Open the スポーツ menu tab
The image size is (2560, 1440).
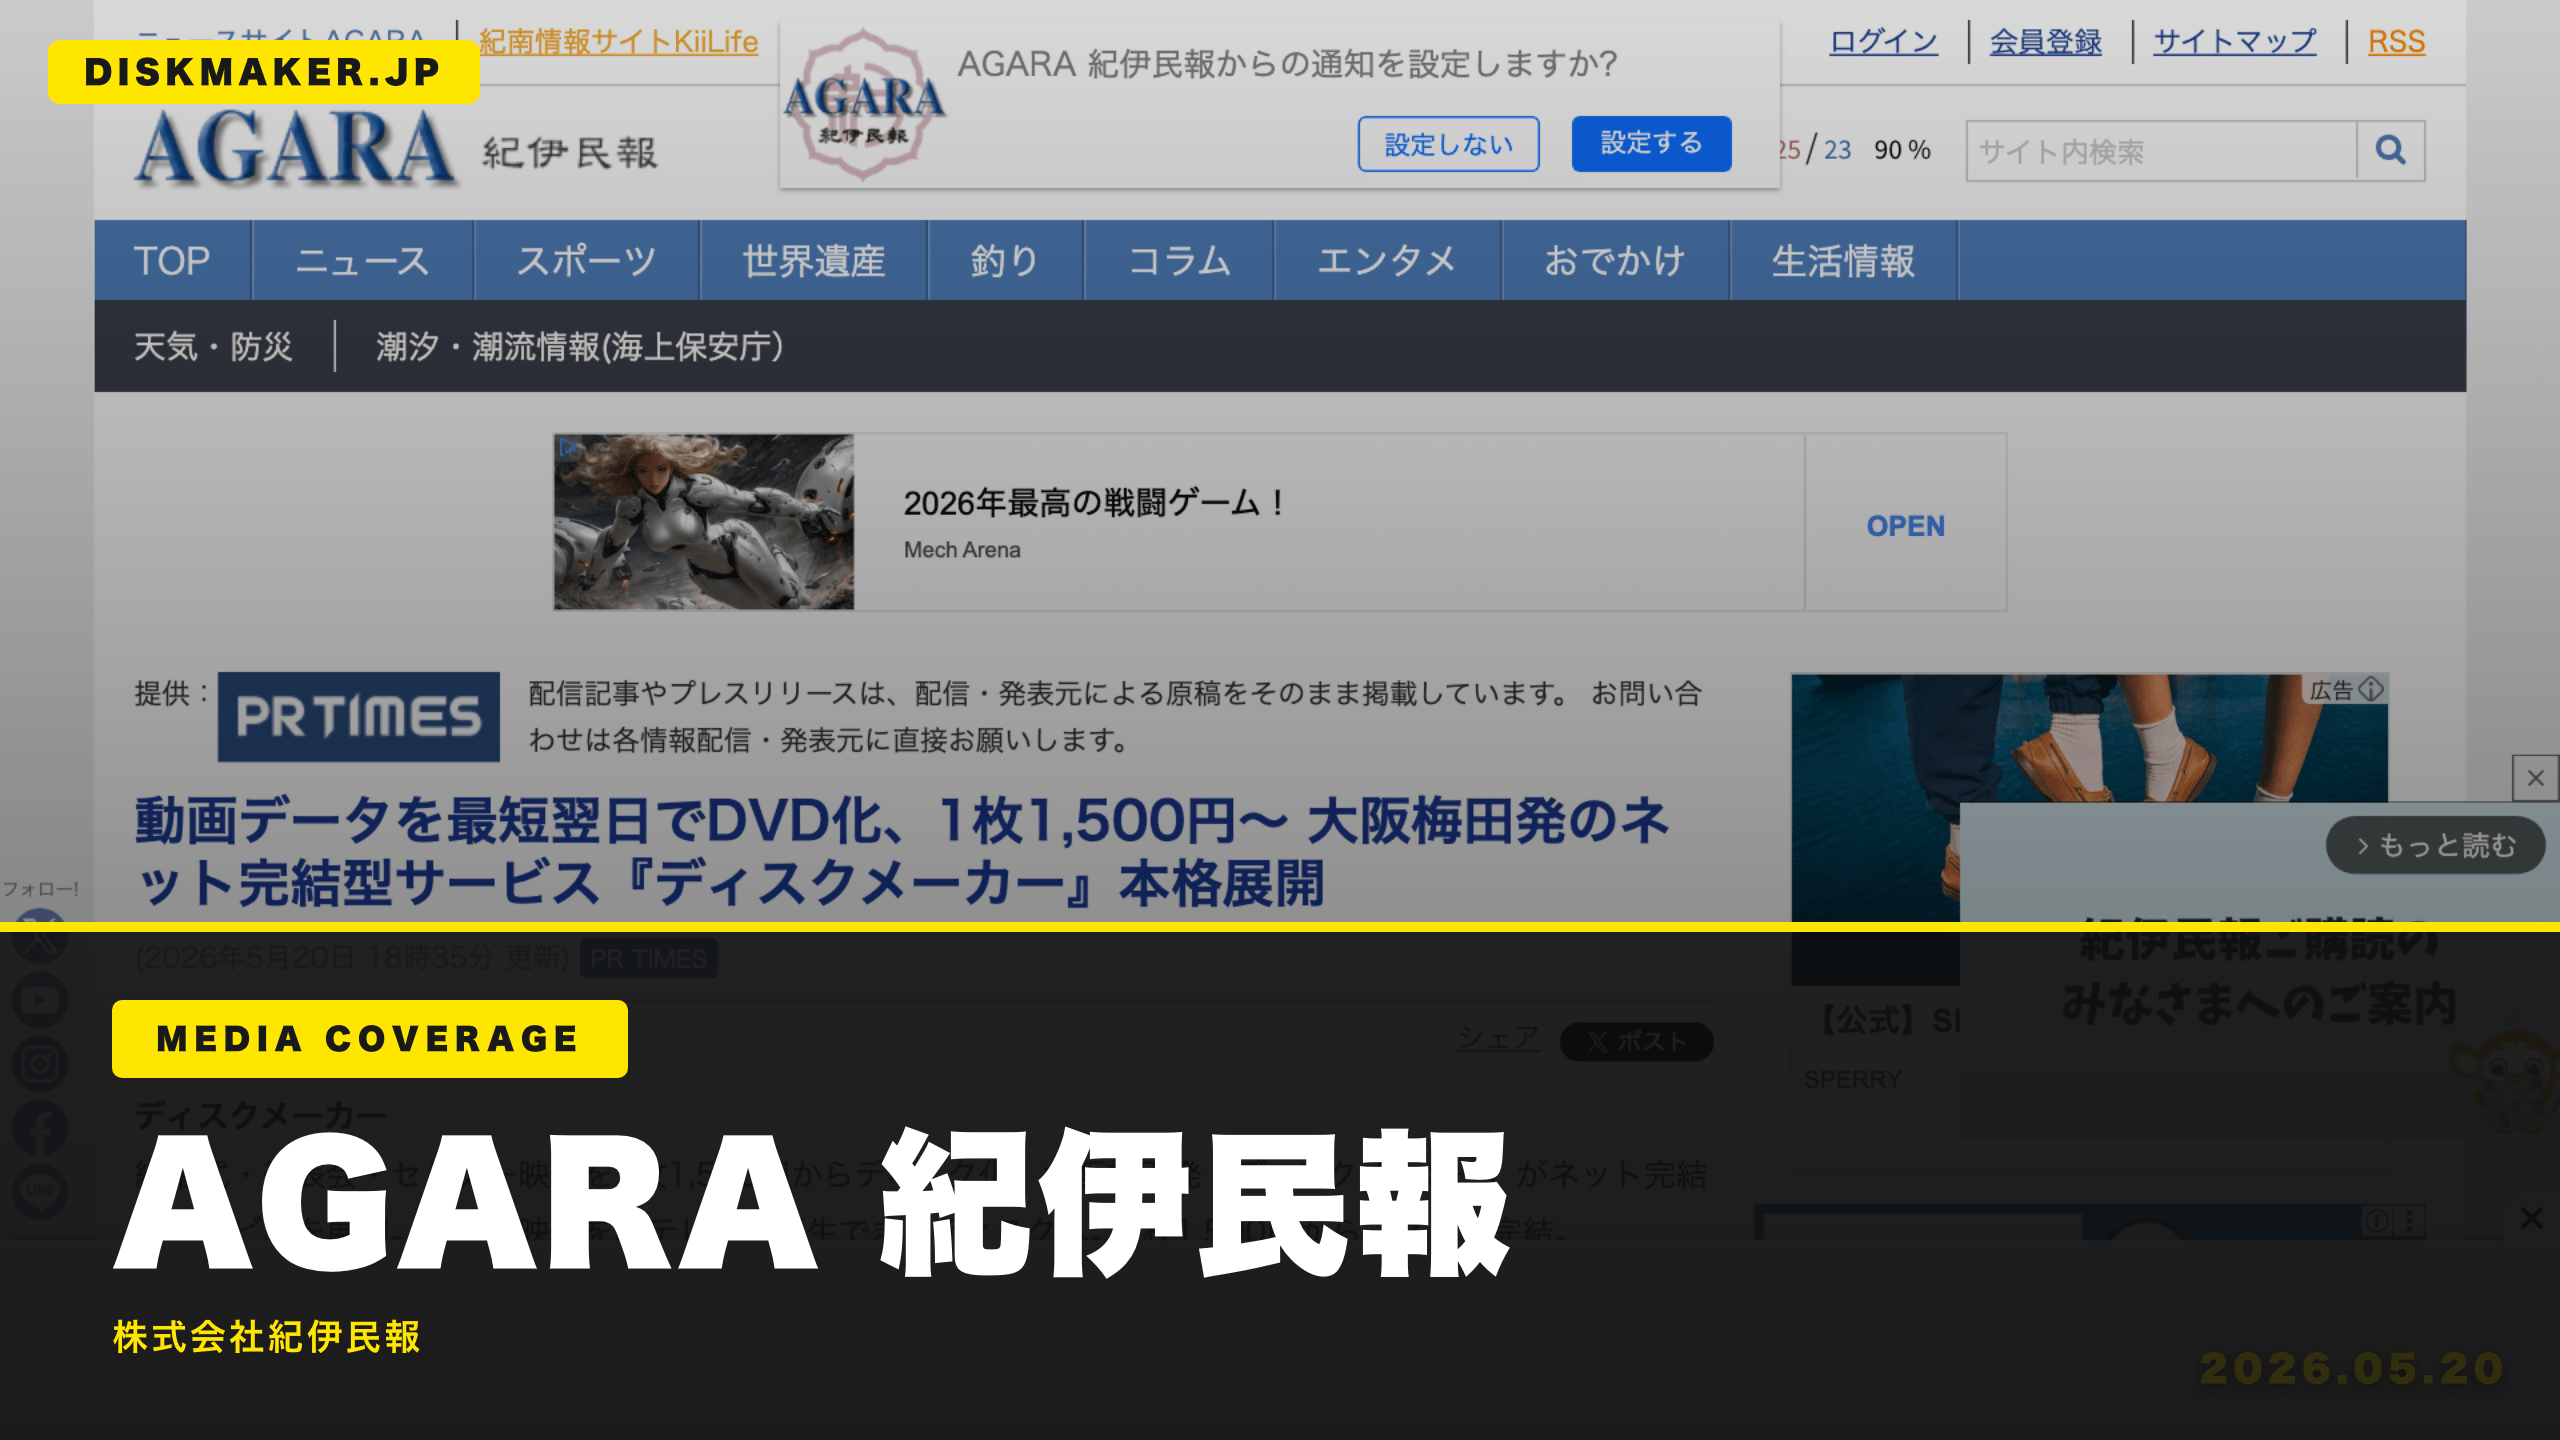tap(587, 260)
